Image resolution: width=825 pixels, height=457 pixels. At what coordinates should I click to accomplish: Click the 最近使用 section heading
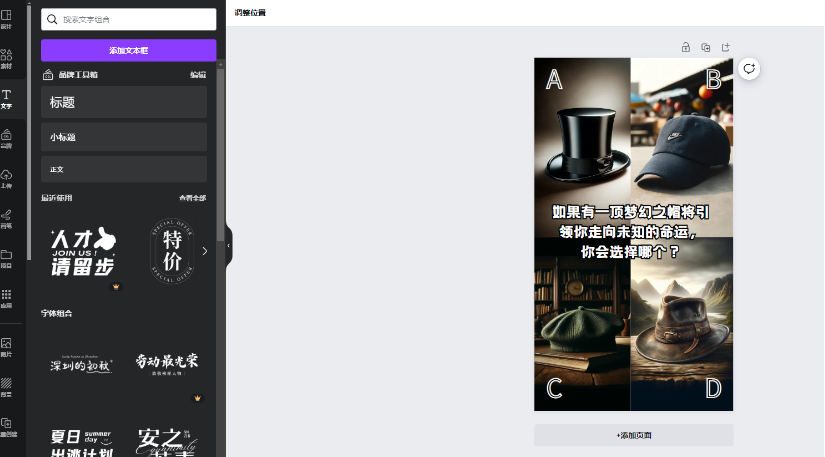tap(56, 198)
